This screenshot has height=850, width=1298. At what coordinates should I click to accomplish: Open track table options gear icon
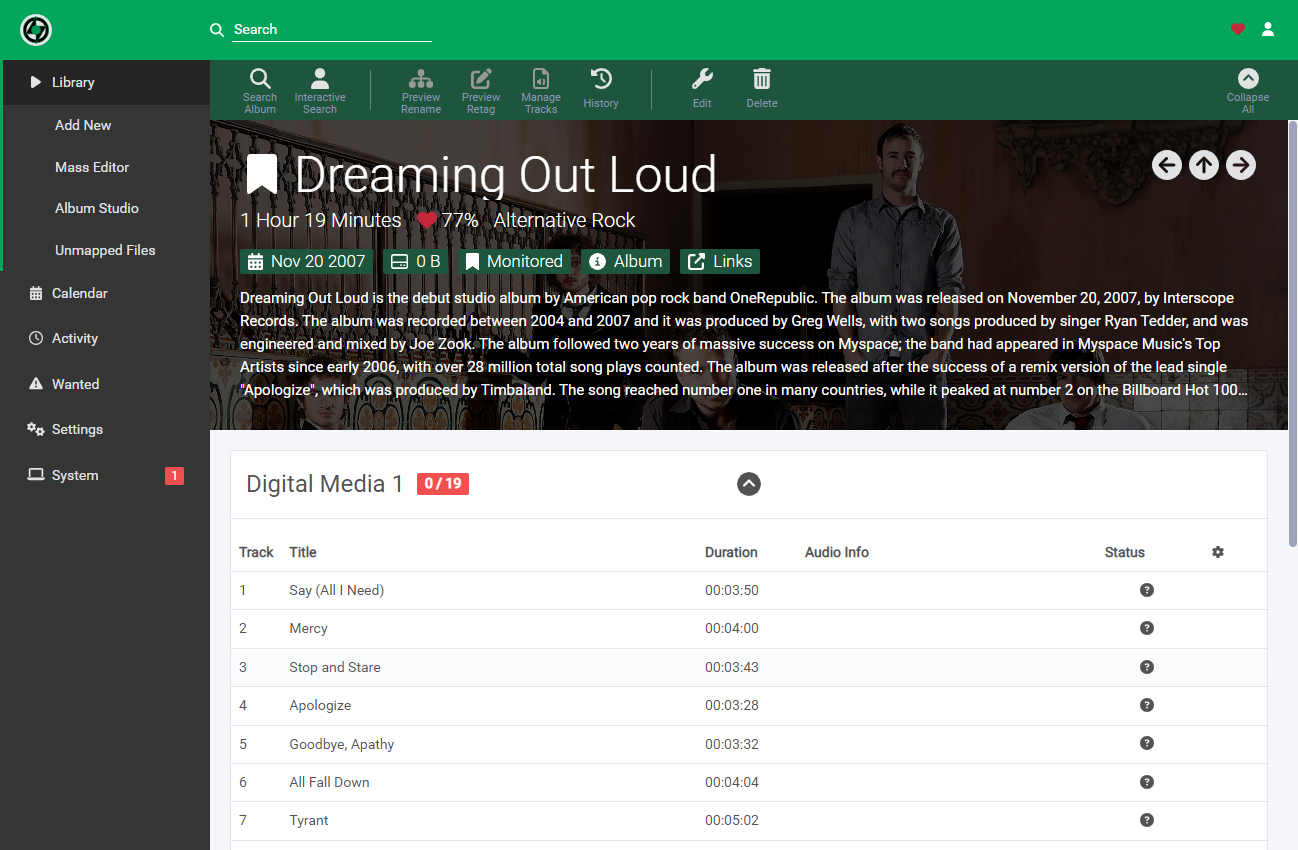tap(1218, 552)
